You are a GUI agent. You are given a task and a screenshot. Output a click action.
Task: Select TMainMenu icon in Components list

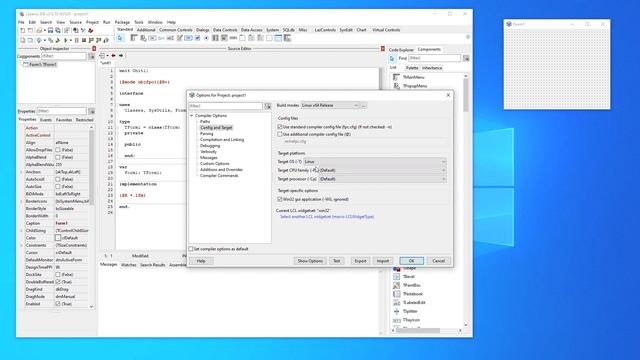pos(396,77)
